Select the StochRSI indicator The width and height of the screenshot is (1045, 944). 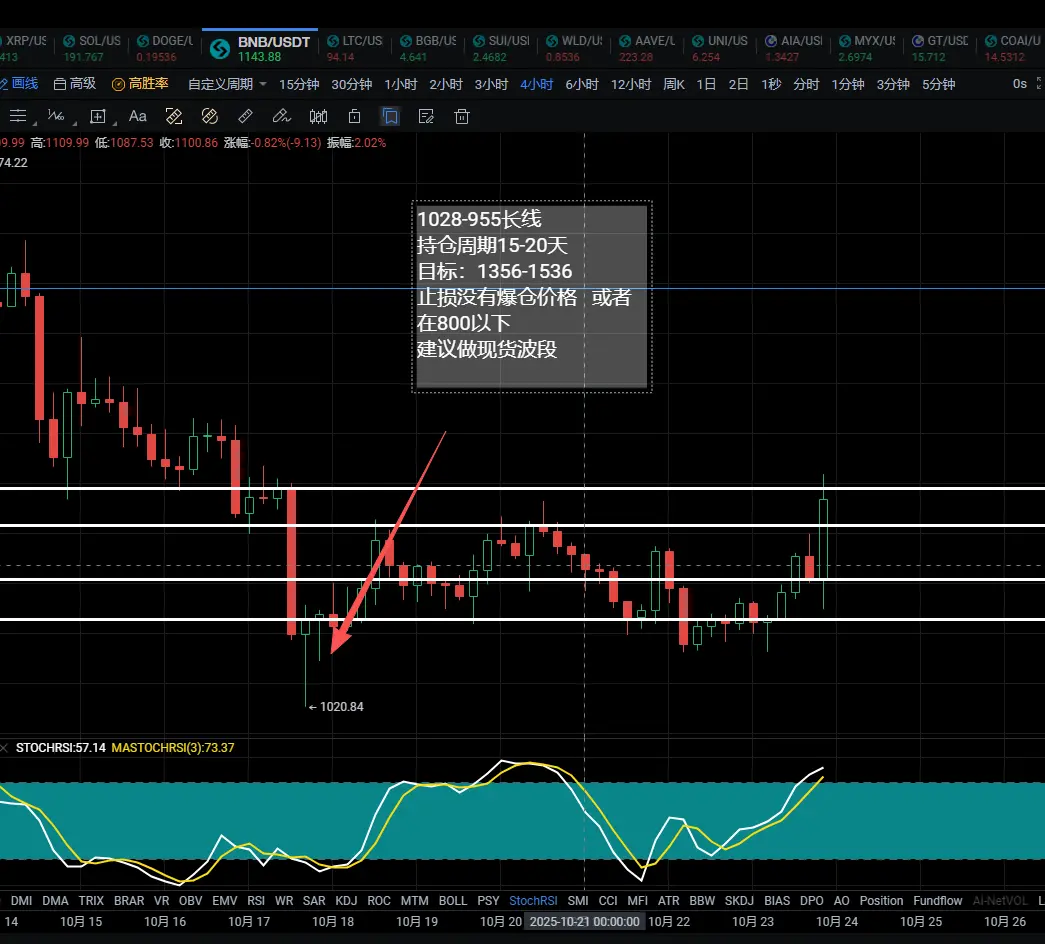[x=533, y=901]
